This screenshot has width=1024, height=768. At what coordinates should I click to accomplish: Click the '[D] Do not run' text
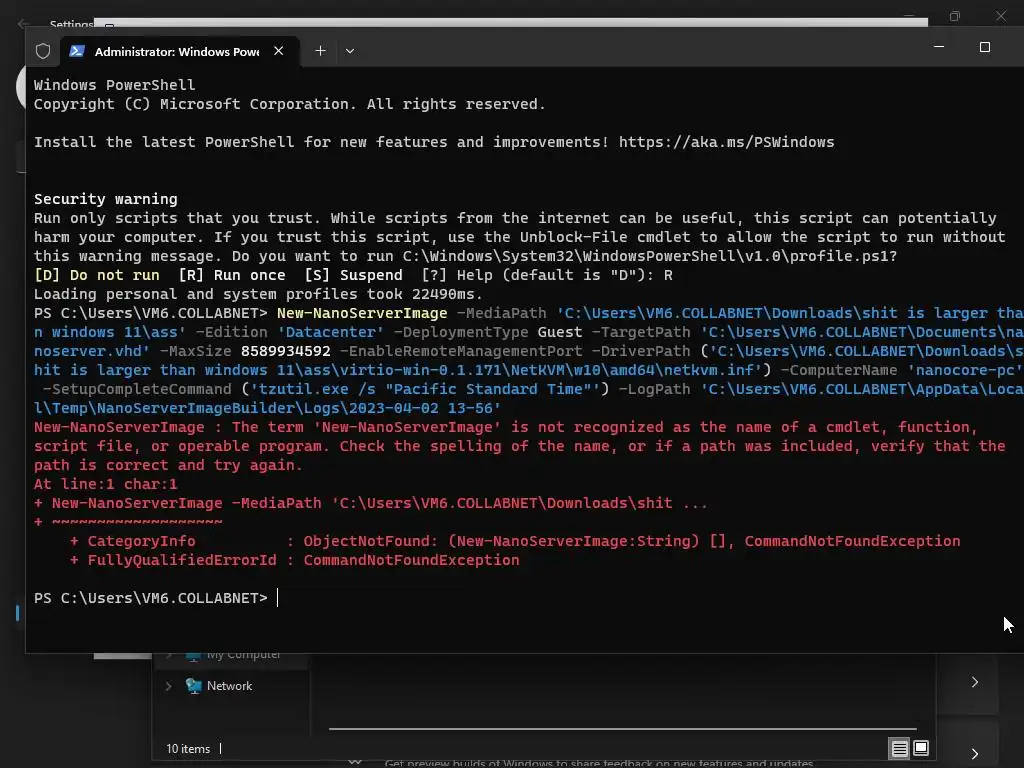(x=97, y=276)
